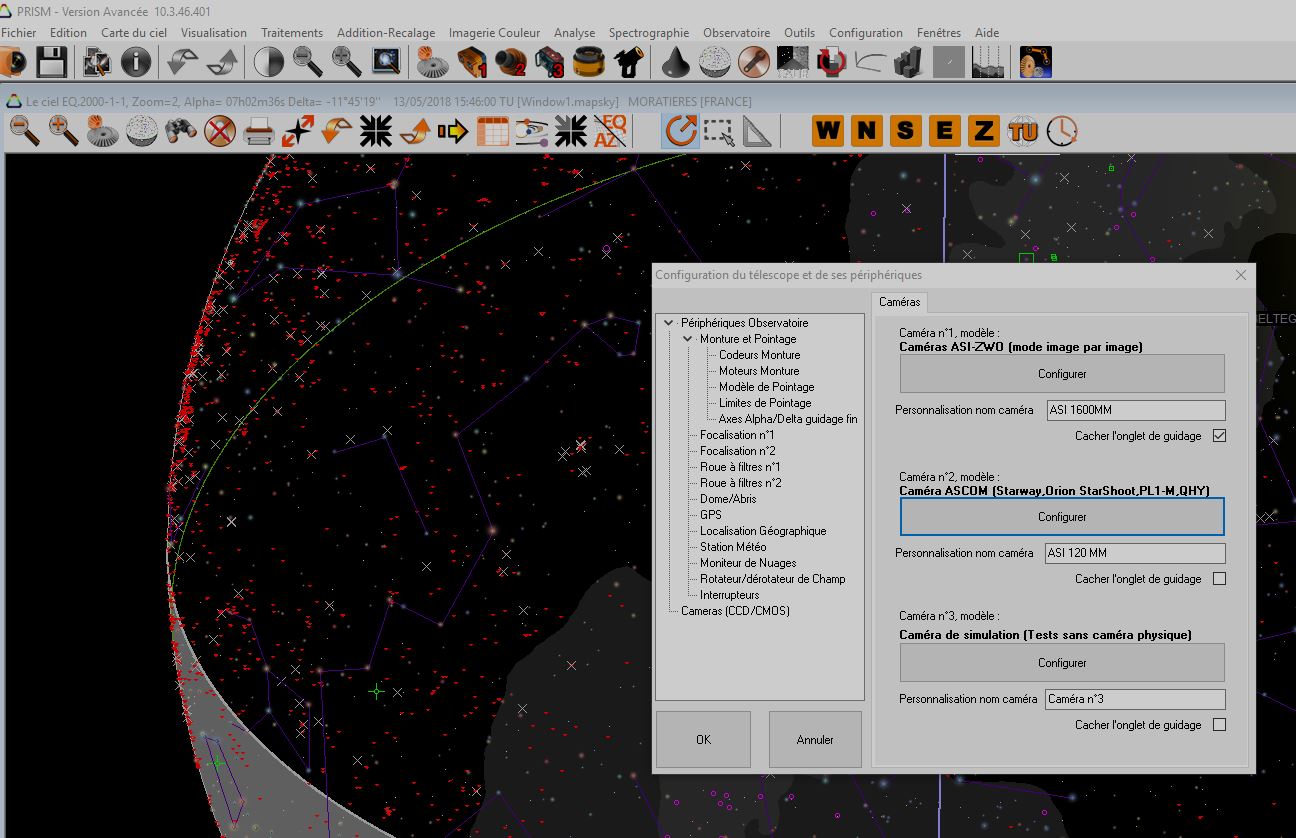Open the Observatoire menu

736,33
